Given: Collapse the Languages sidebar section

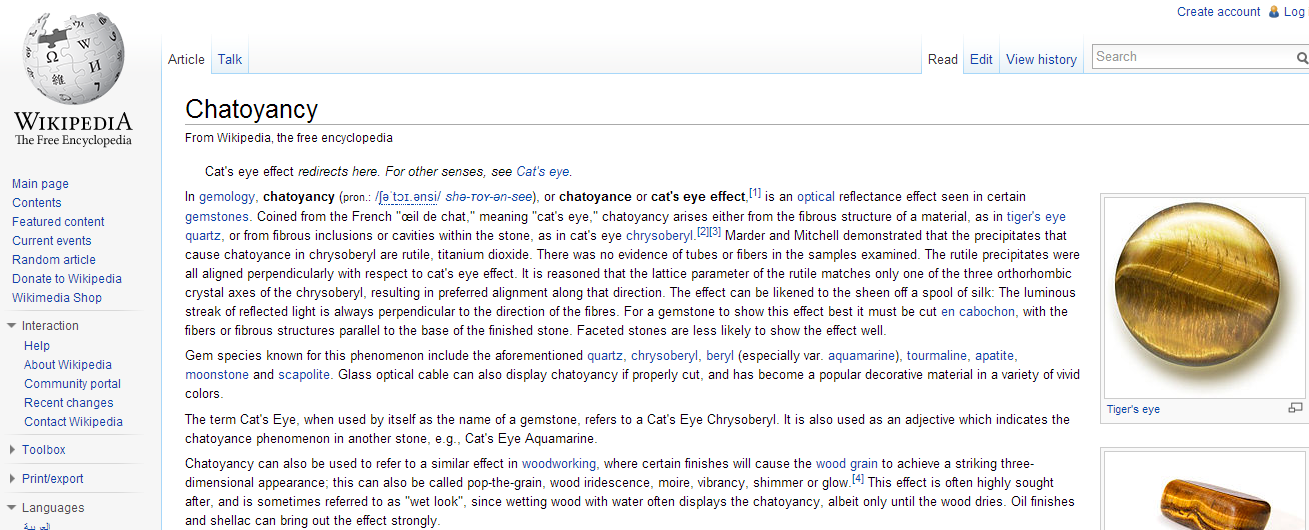Looking at the screenshot, I should click(x=12, y=508).
